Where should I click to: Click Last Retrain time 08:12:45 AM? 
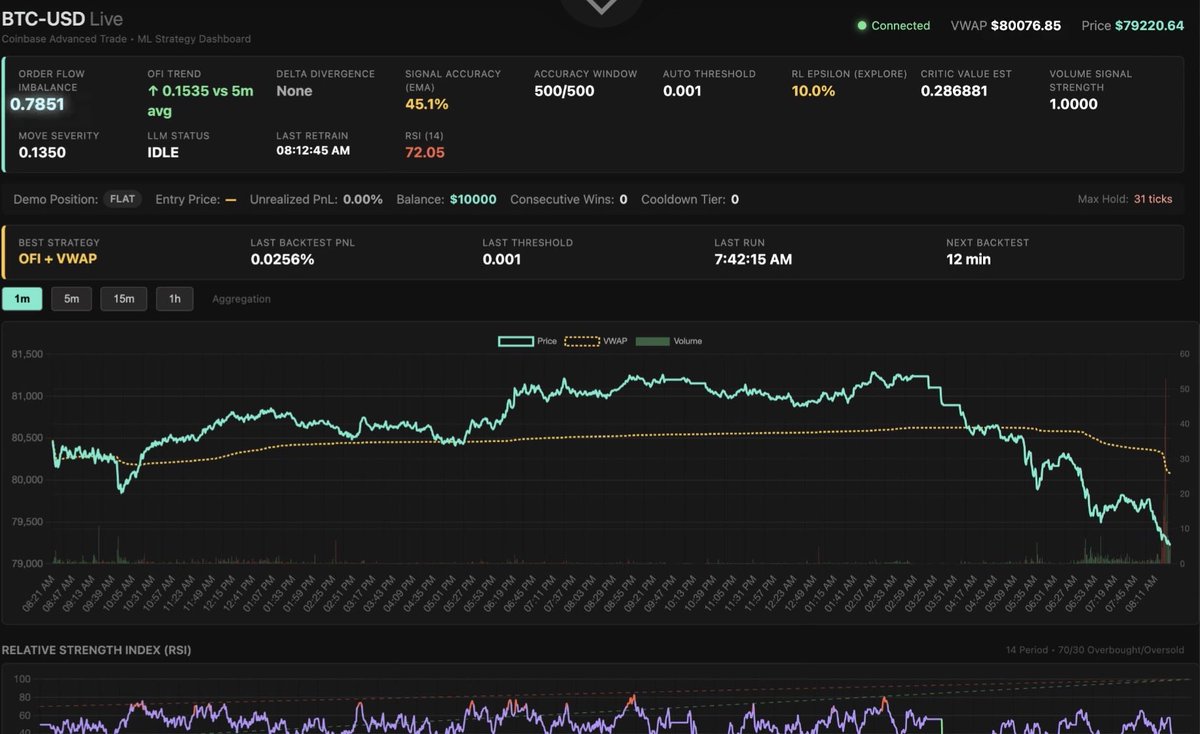(313, 150)
